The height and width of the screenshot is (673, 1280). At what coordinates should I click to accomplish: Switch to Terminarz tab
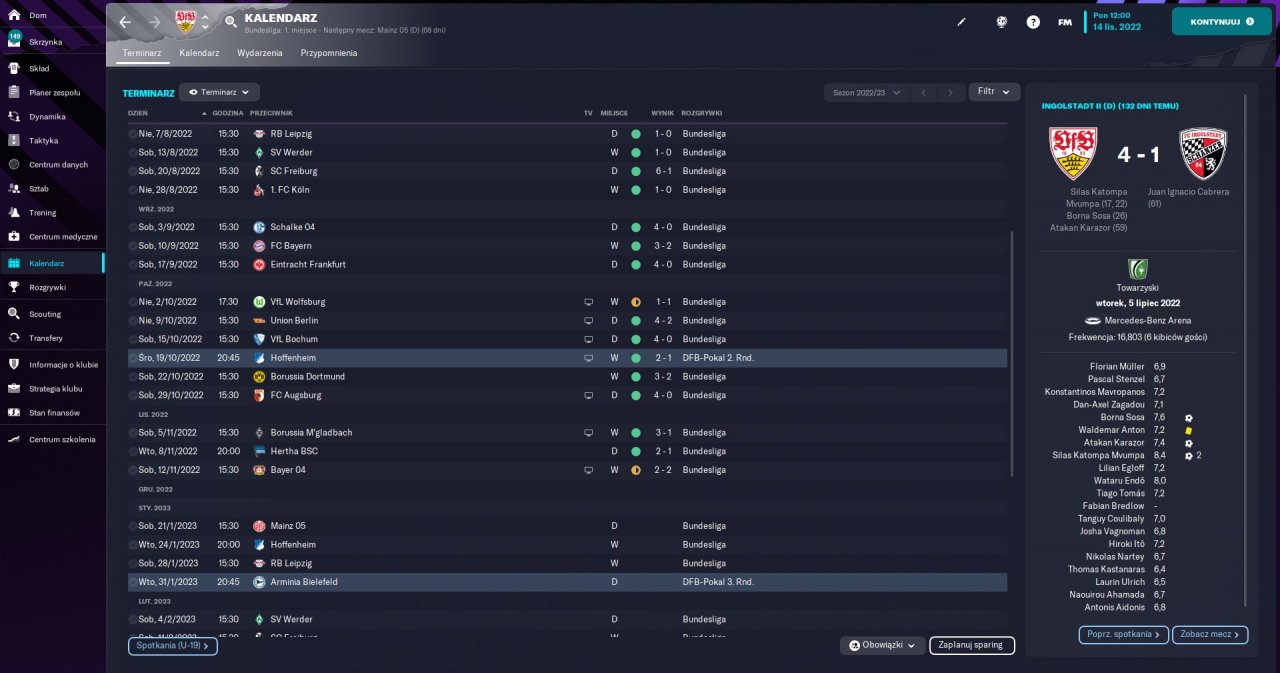coord(142,53)
